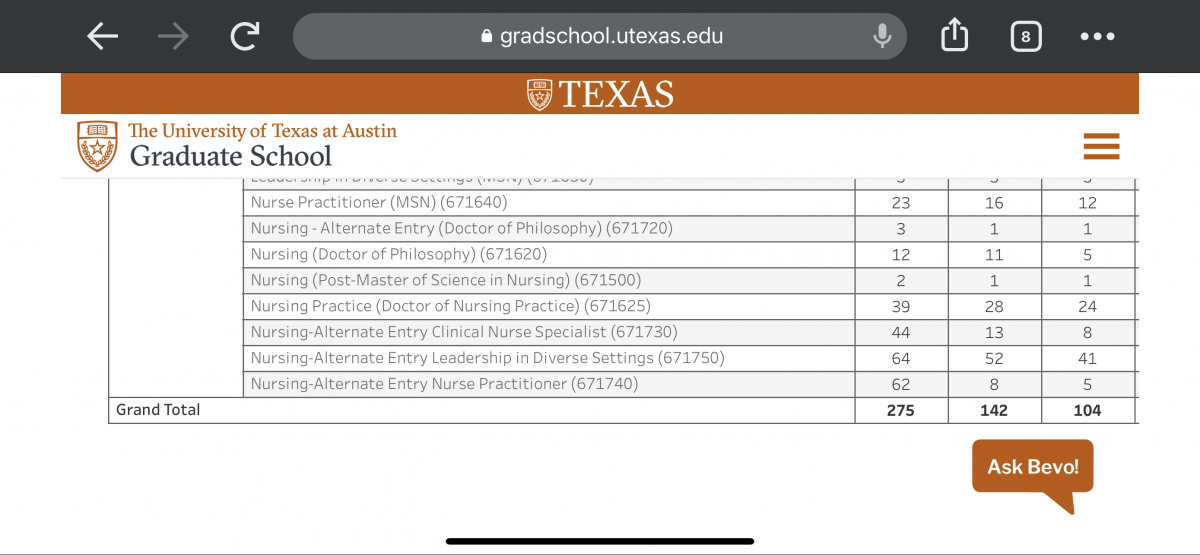Click the TEXAS banner logo
Screen dimensions: 1200x555
[x=600, y=94]
